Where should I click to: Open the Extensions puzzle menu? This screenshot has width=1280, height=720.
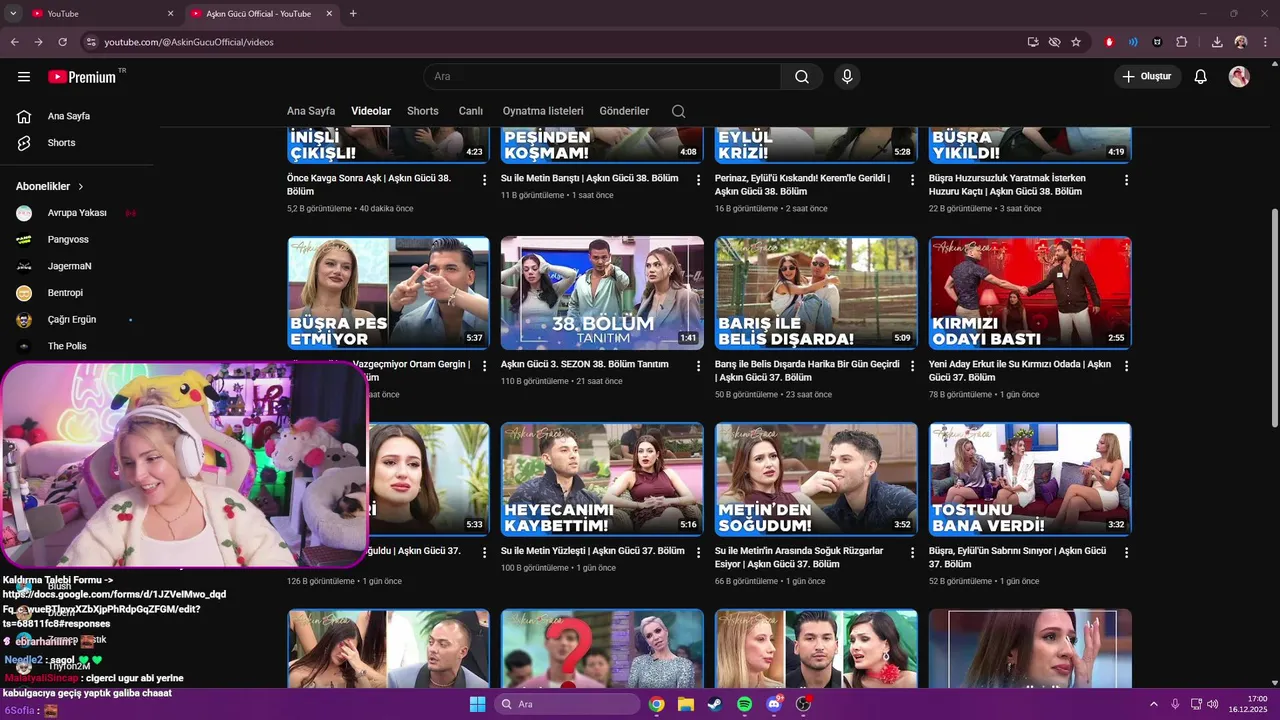tap(1182, 42)
